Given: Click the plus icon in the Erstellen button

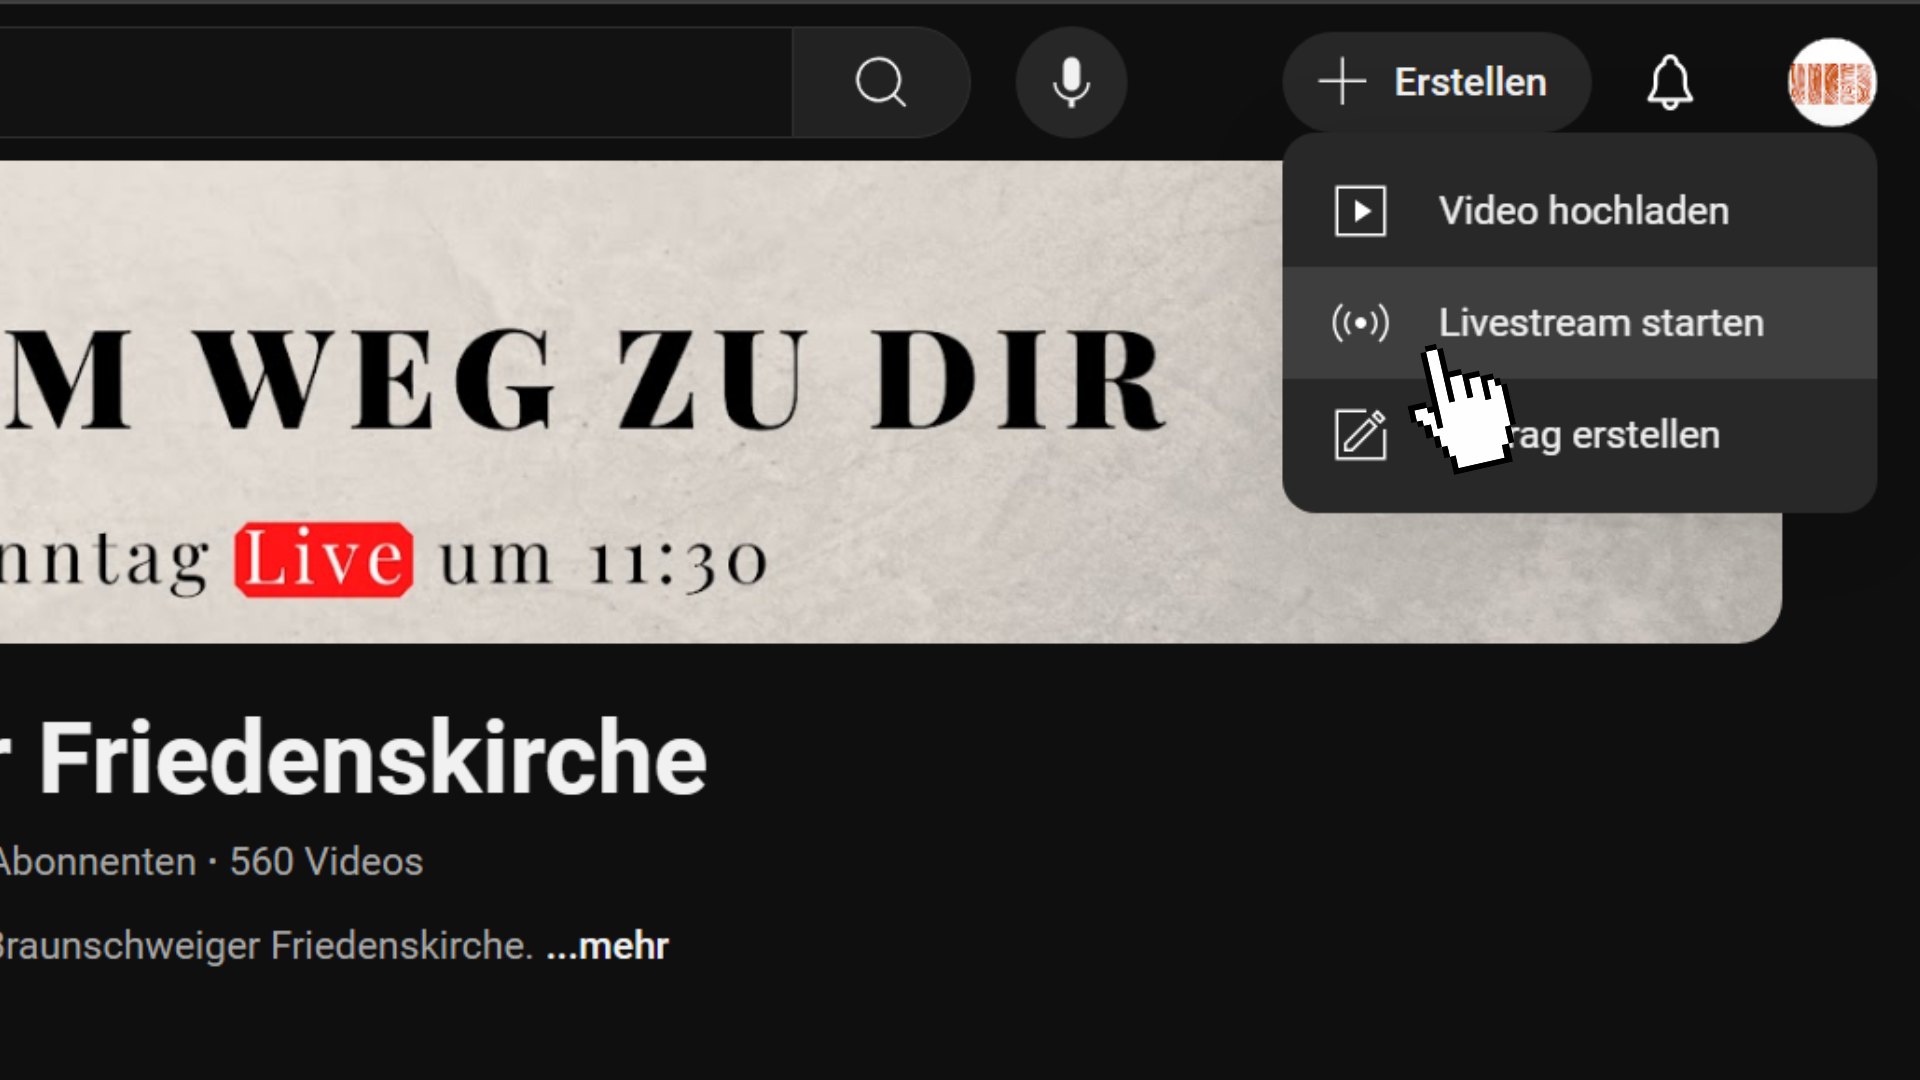Looking at the screenshot, I should (x=1342, y=82).
